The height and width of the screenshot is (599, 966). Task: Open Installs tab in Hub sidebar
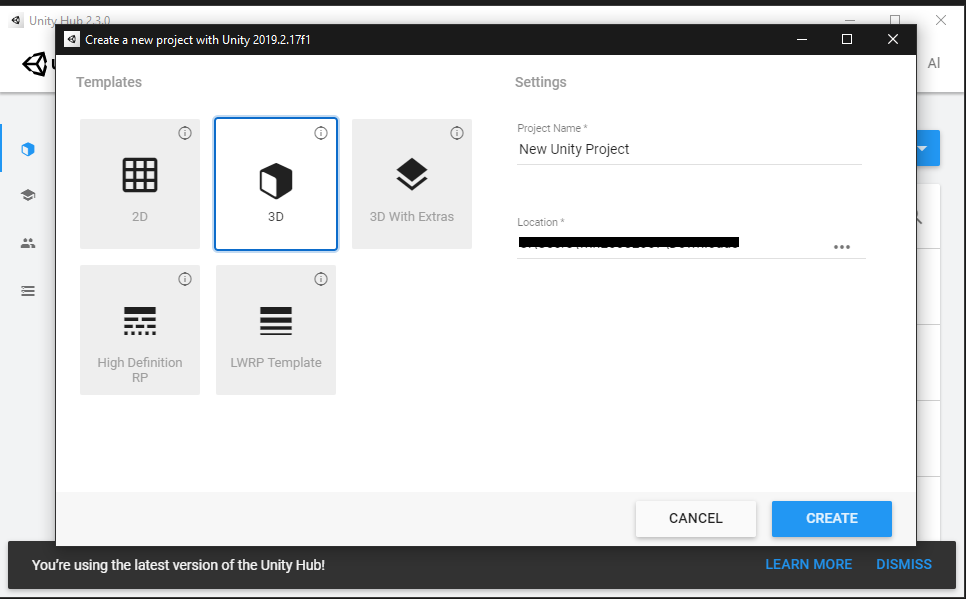pos(28,291)
